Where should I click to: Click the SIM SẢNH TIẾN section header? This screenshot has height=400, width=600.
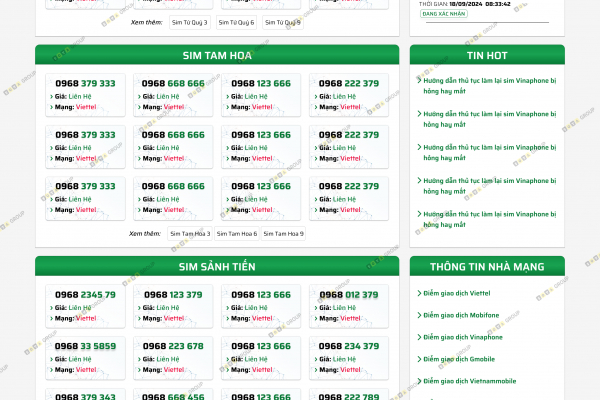pos(217,266)
